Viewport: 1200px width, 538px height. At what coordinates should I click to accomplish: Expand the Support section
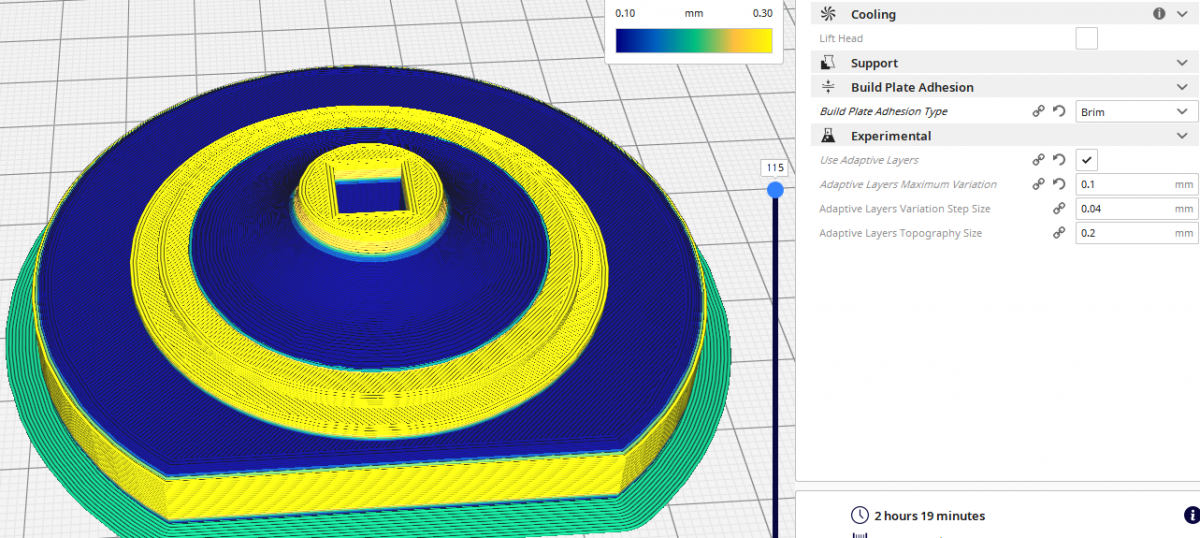(1183, 63)
